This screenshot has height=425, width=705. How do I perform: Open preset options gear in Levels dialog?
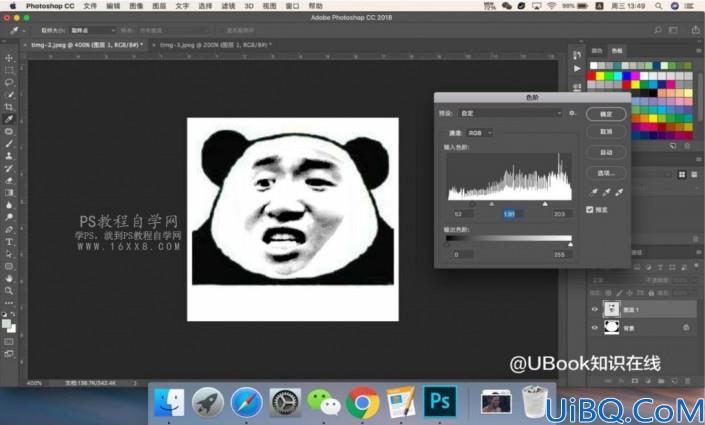[572, 113]
